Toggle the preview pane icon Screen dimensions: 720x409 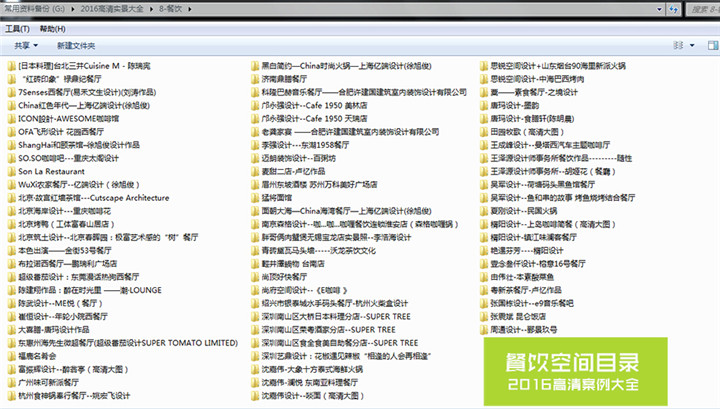[713, 45]
